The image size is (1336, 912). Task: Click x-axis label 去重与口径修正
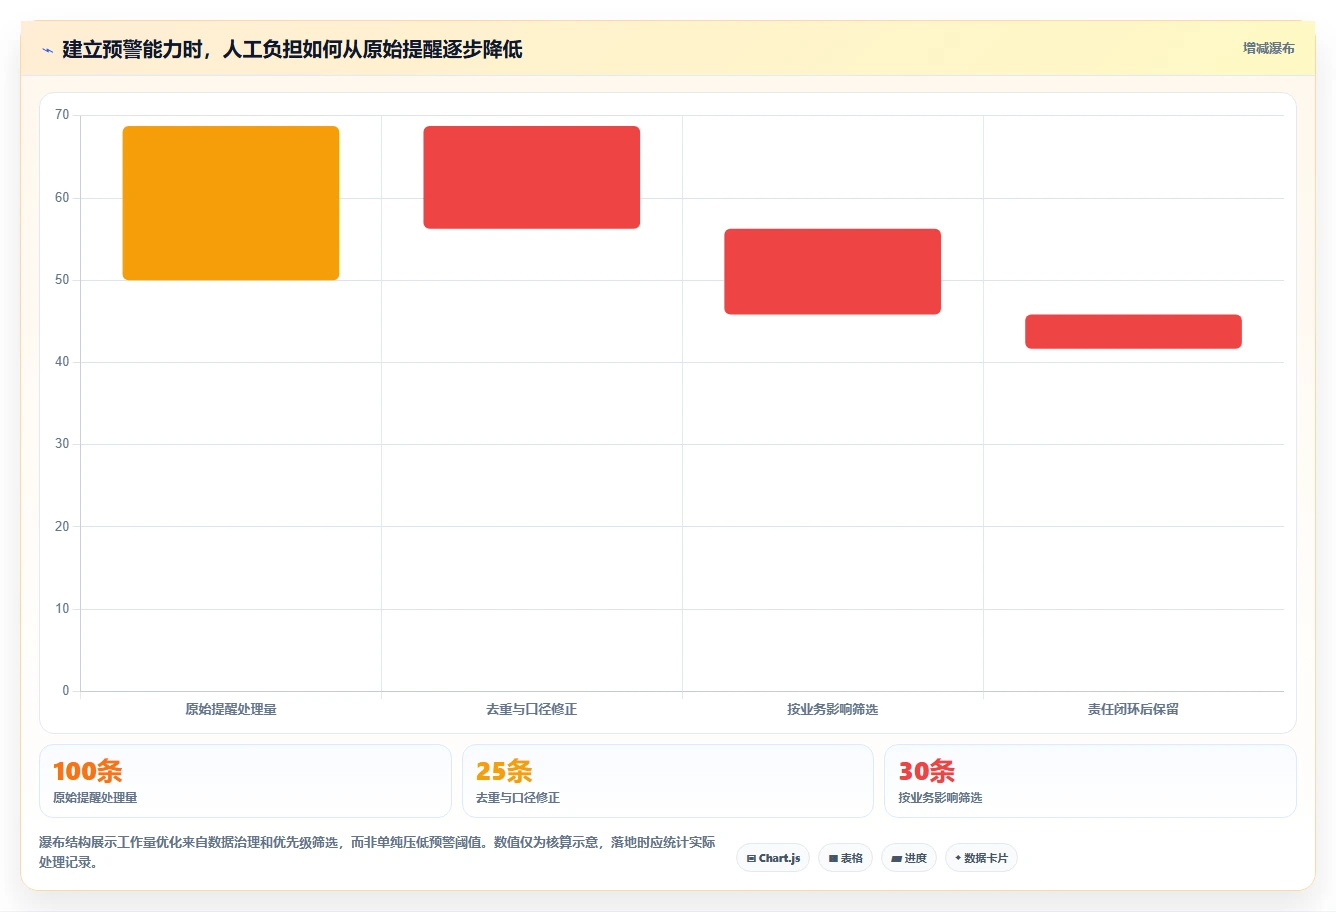tap(532, 709)
